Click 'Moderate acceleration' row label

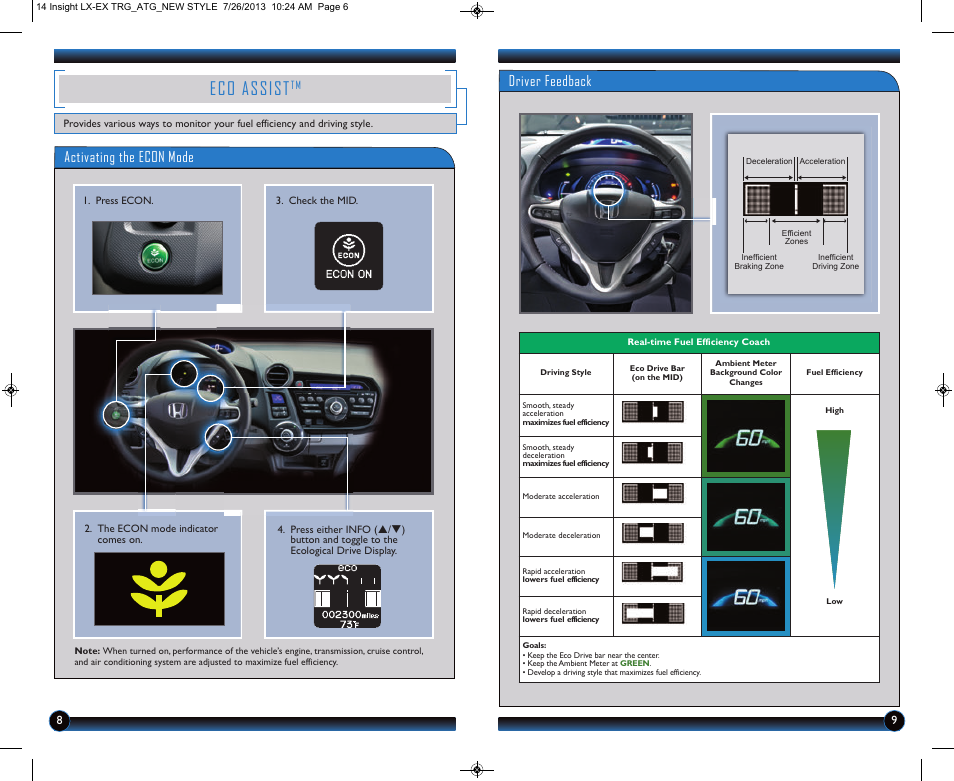click(561, 496)
